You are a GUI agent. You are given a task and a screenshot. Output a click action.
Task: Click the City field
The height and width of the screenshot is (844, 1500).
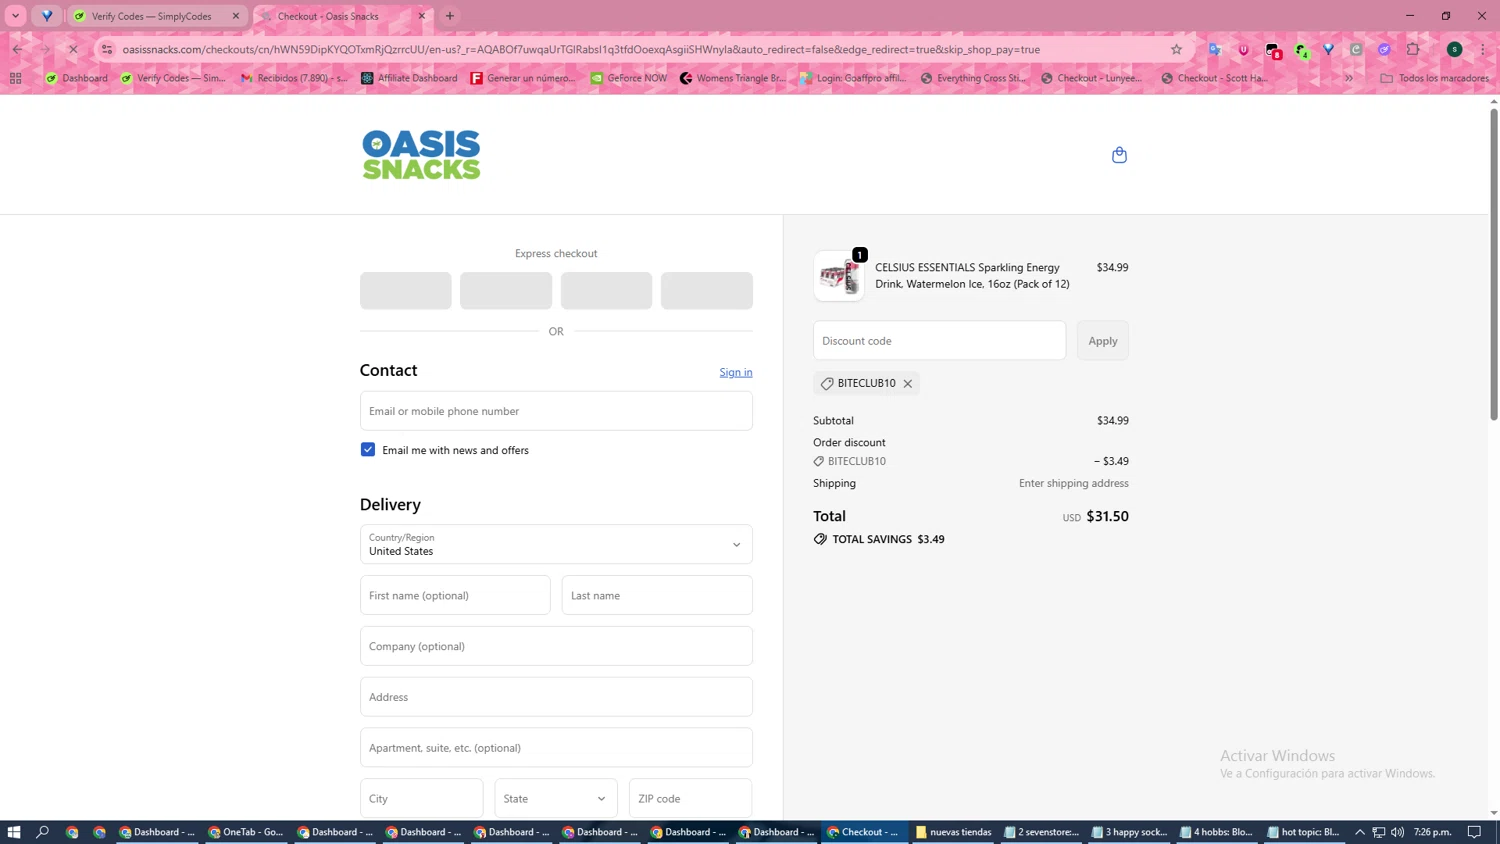421,798
